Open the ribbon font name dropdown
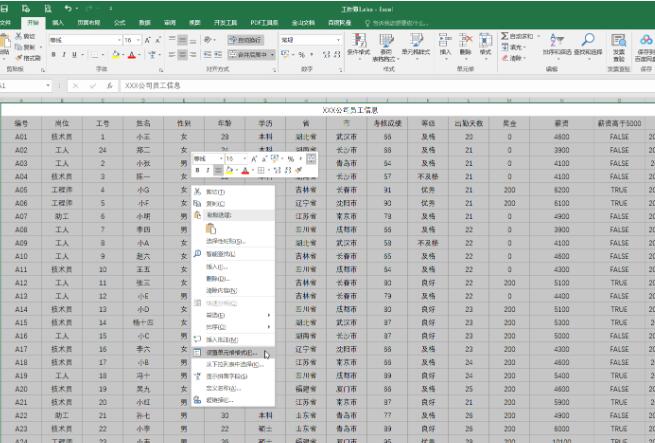Screen dimensions: 655x443 pos(119,40)
